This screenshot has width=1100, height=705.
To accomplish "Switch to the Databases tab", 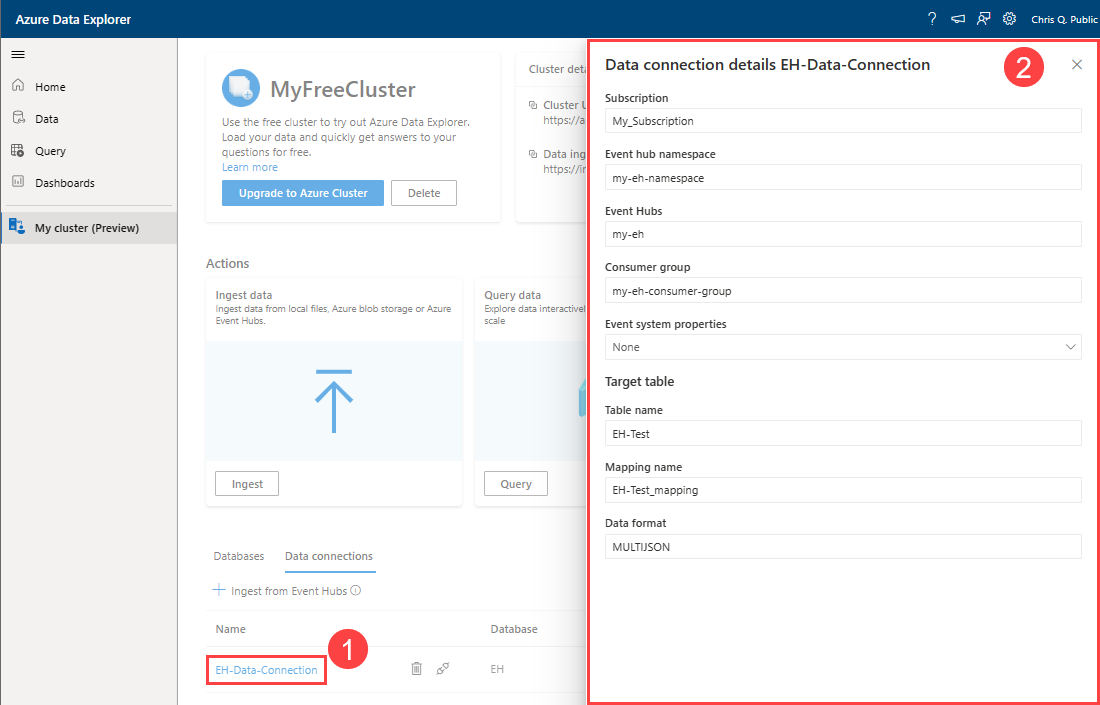I will click(239, 556).
